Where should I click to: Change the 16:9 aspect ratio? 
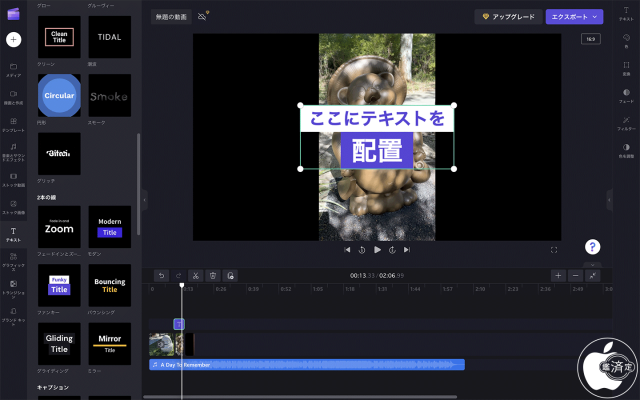[591, 39]
